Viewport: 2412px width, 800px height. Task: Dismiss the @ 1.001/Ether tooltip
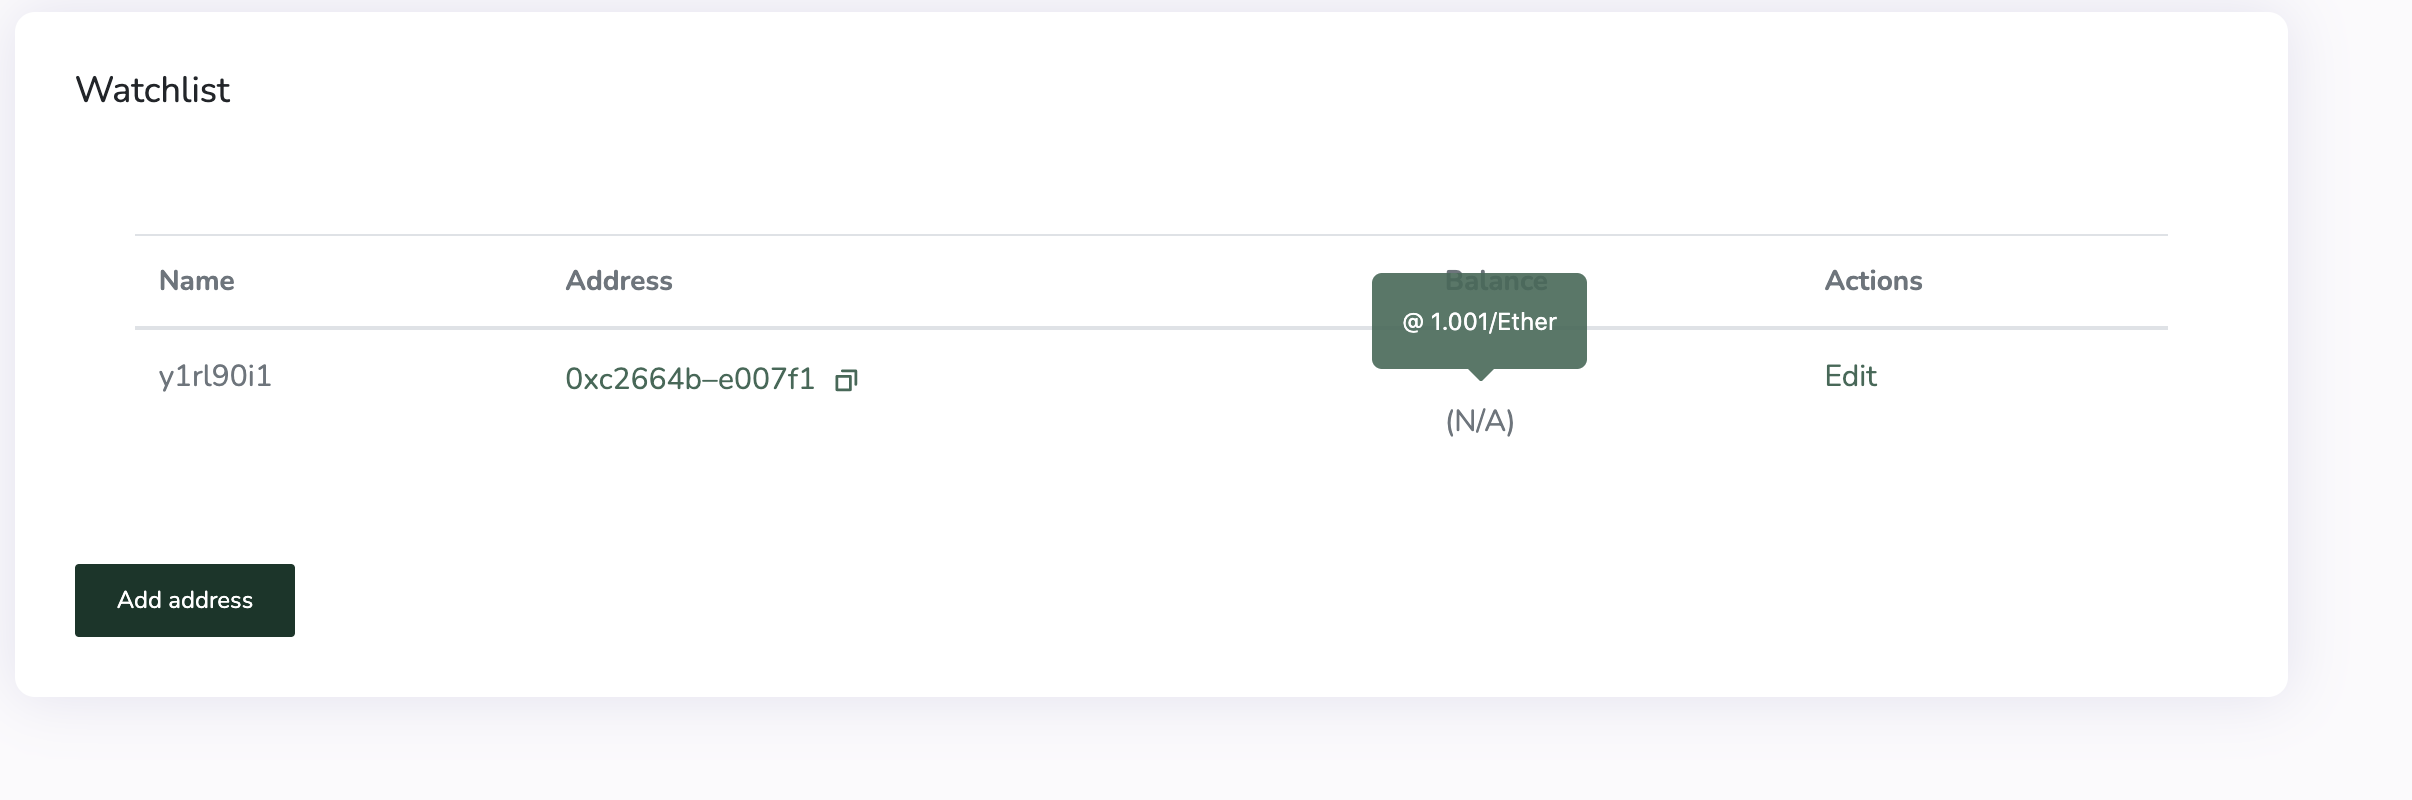(x=1479, y=321)
